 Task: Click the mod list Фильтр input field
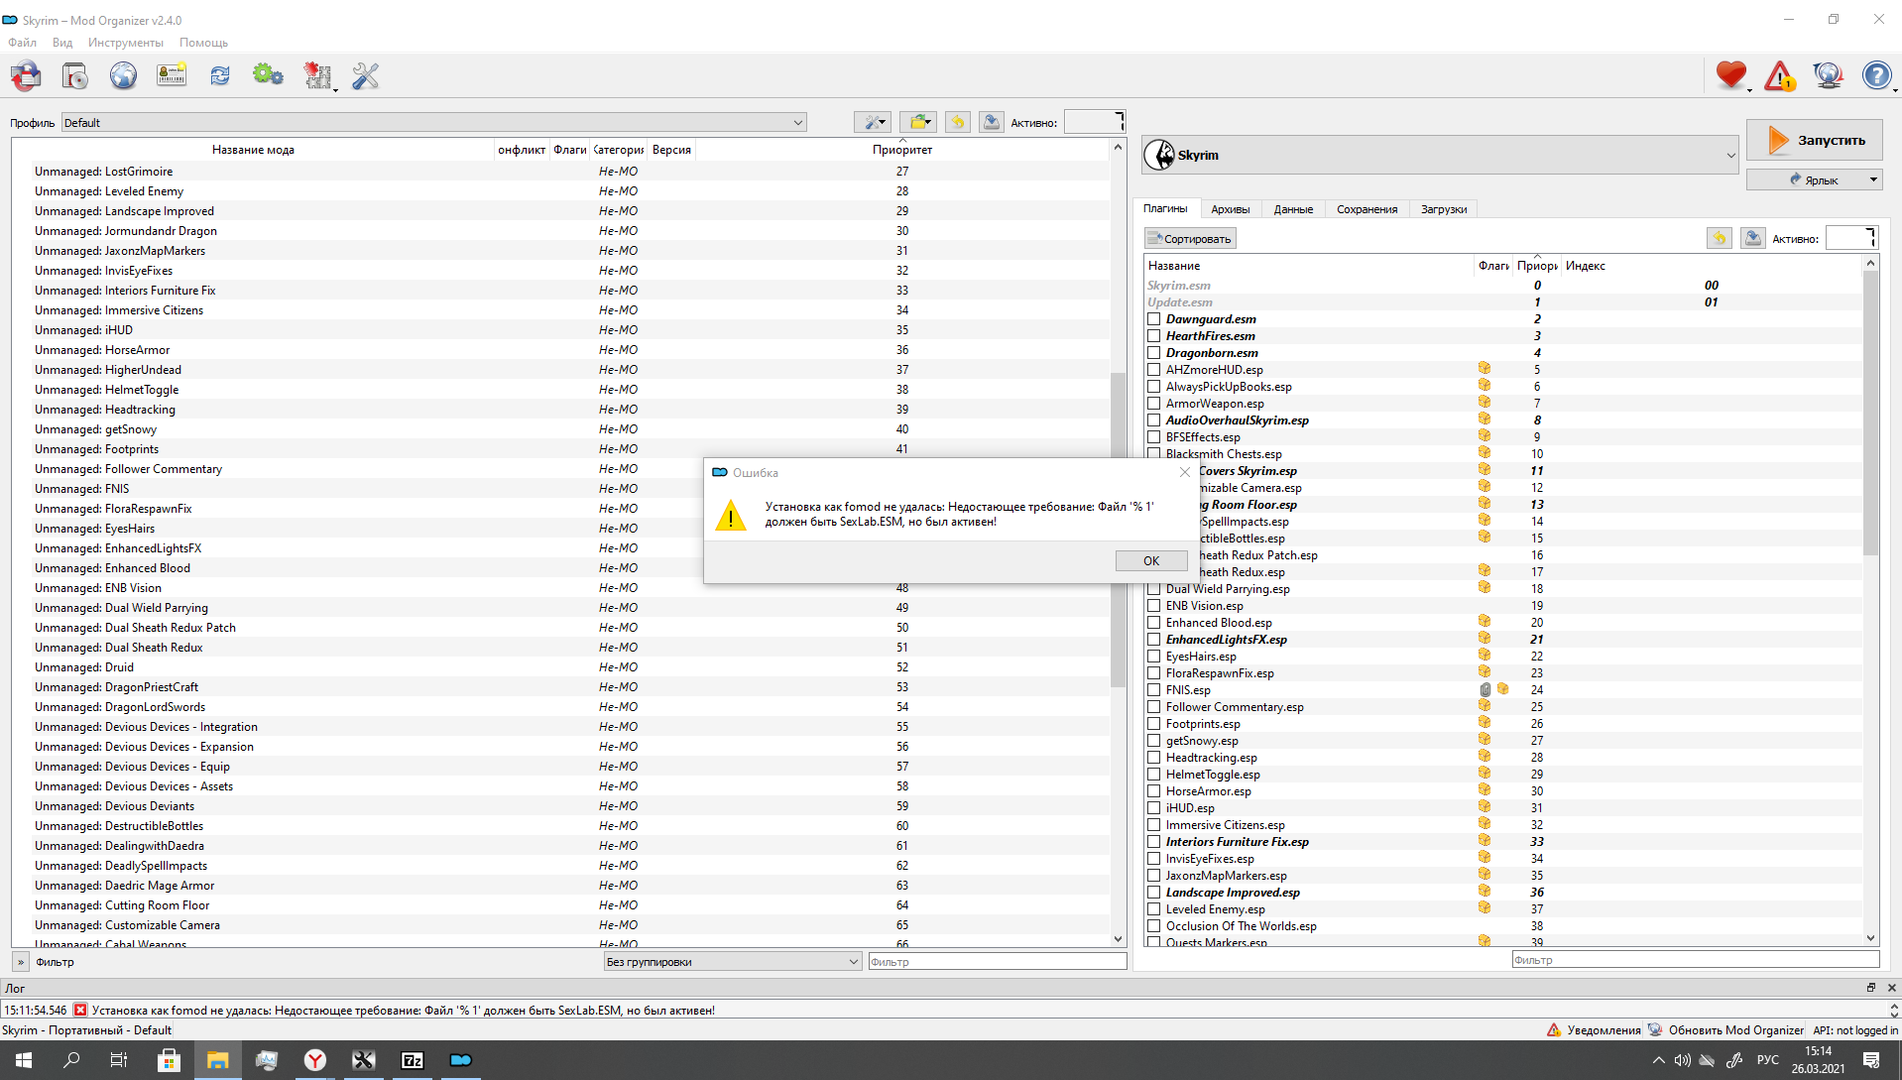[x=996, y=962]
